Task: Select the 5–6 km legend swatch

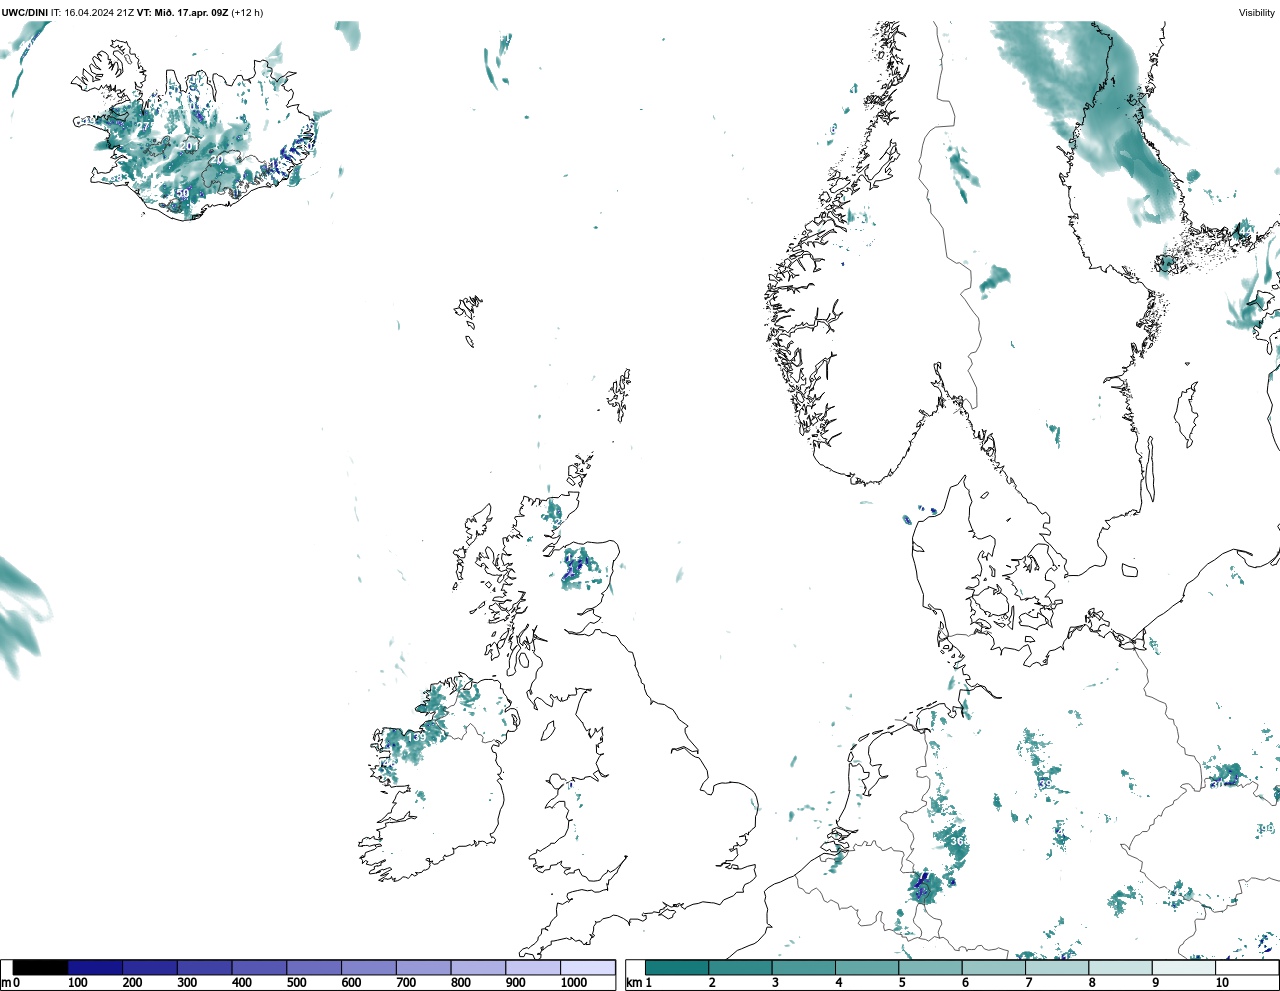Action: pyautogui.click(x=930, y=968)
